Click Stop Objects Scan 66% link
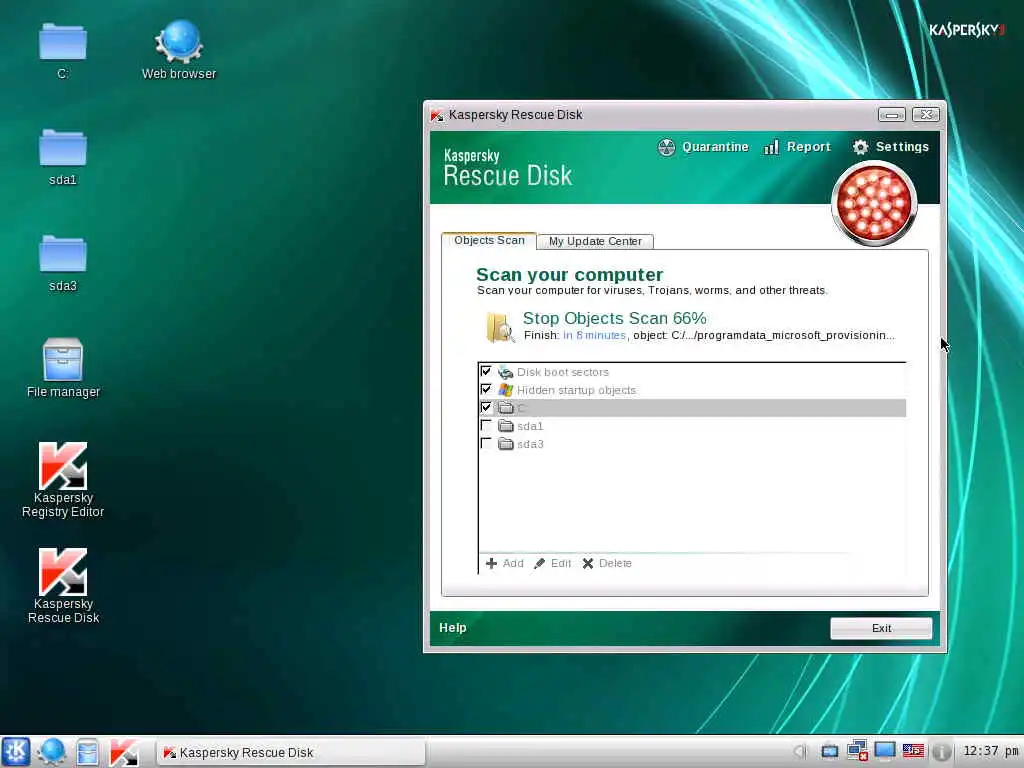 (x=615, y=318)
